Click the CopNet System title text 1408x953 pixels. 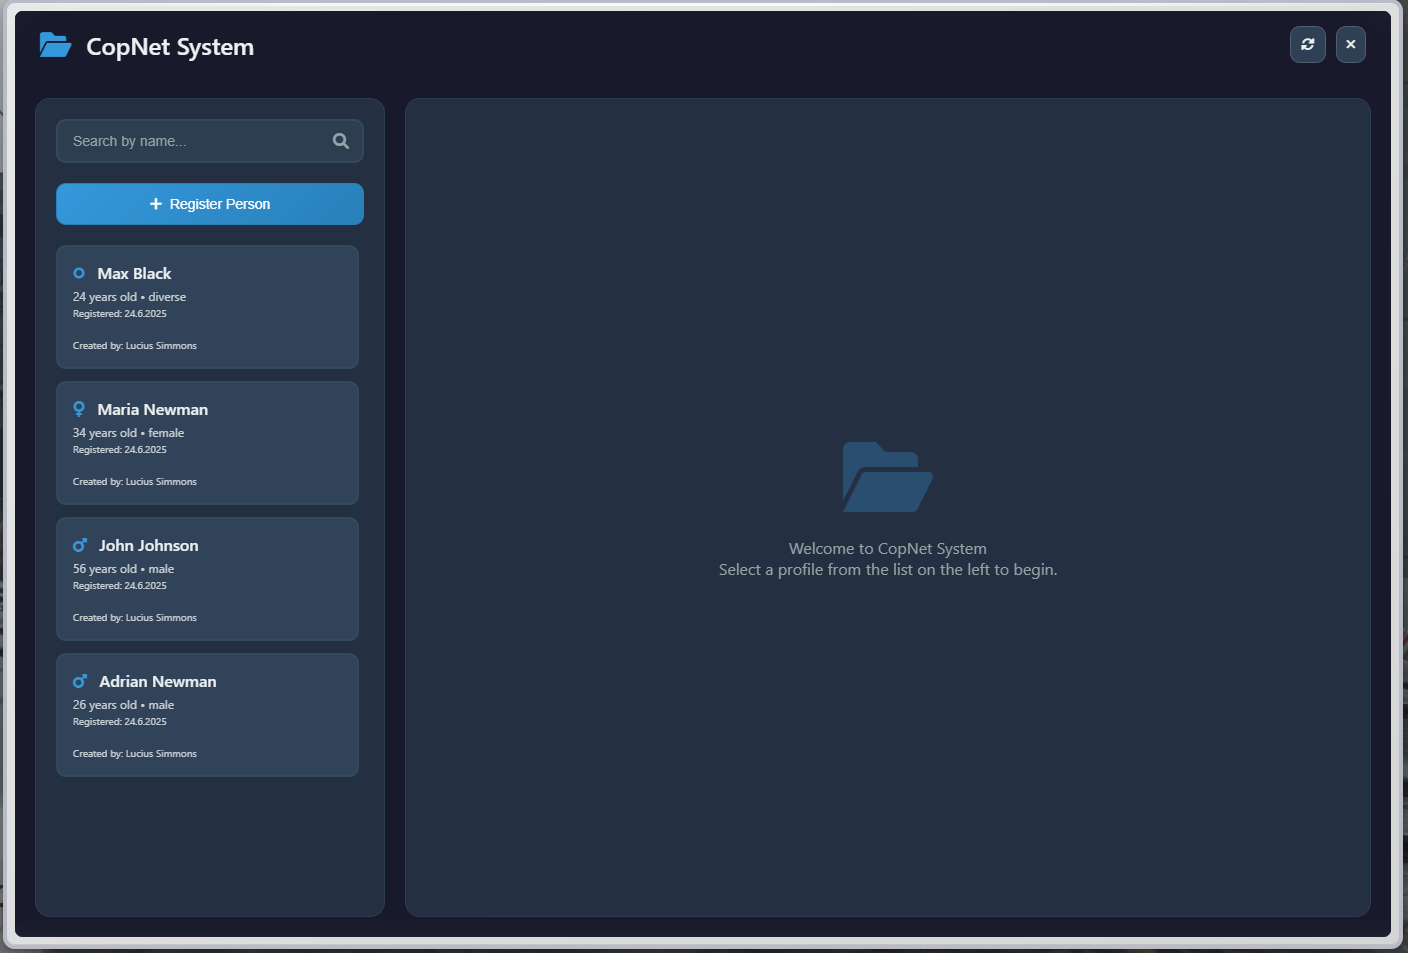[x=170, y=47]
